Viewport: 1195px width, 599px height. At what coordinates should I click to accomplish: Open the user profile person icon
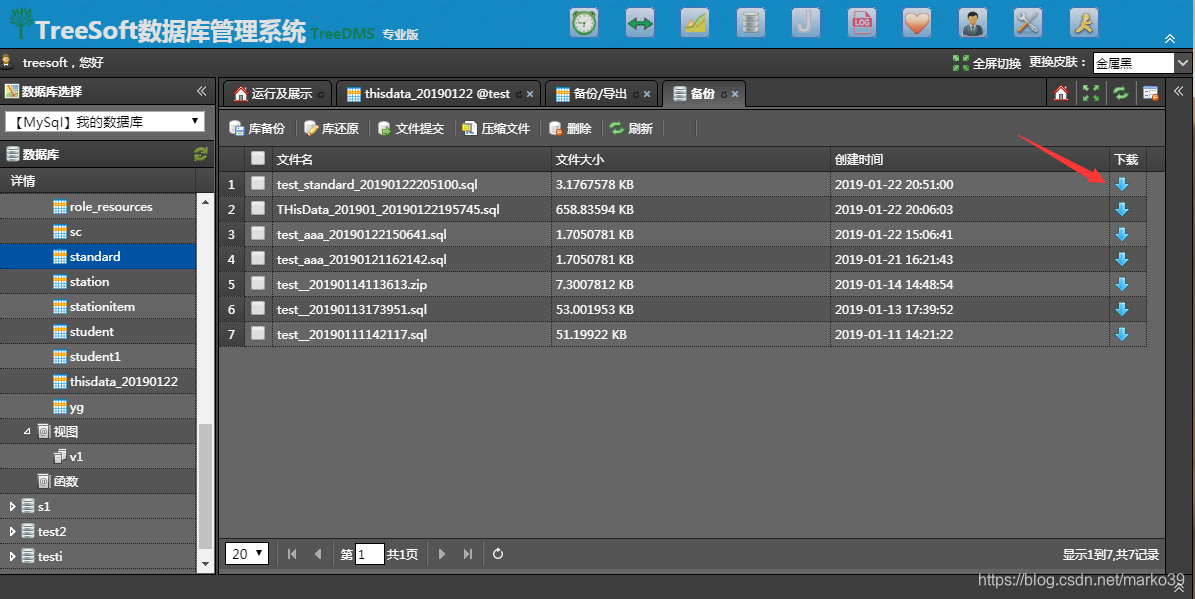coord(972,23)
